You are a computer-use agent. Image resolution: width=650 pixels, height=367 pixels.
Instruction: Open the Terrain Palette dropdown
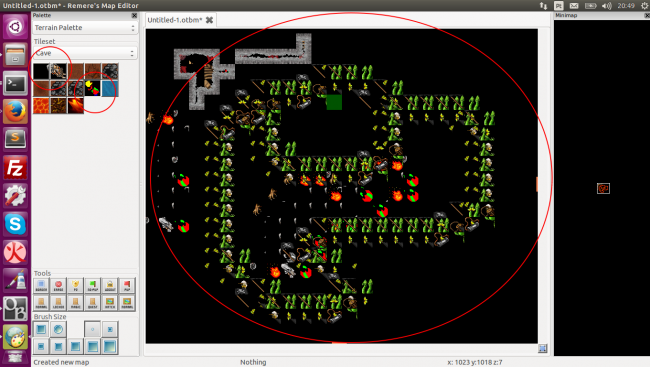click(x=85, y=28)
